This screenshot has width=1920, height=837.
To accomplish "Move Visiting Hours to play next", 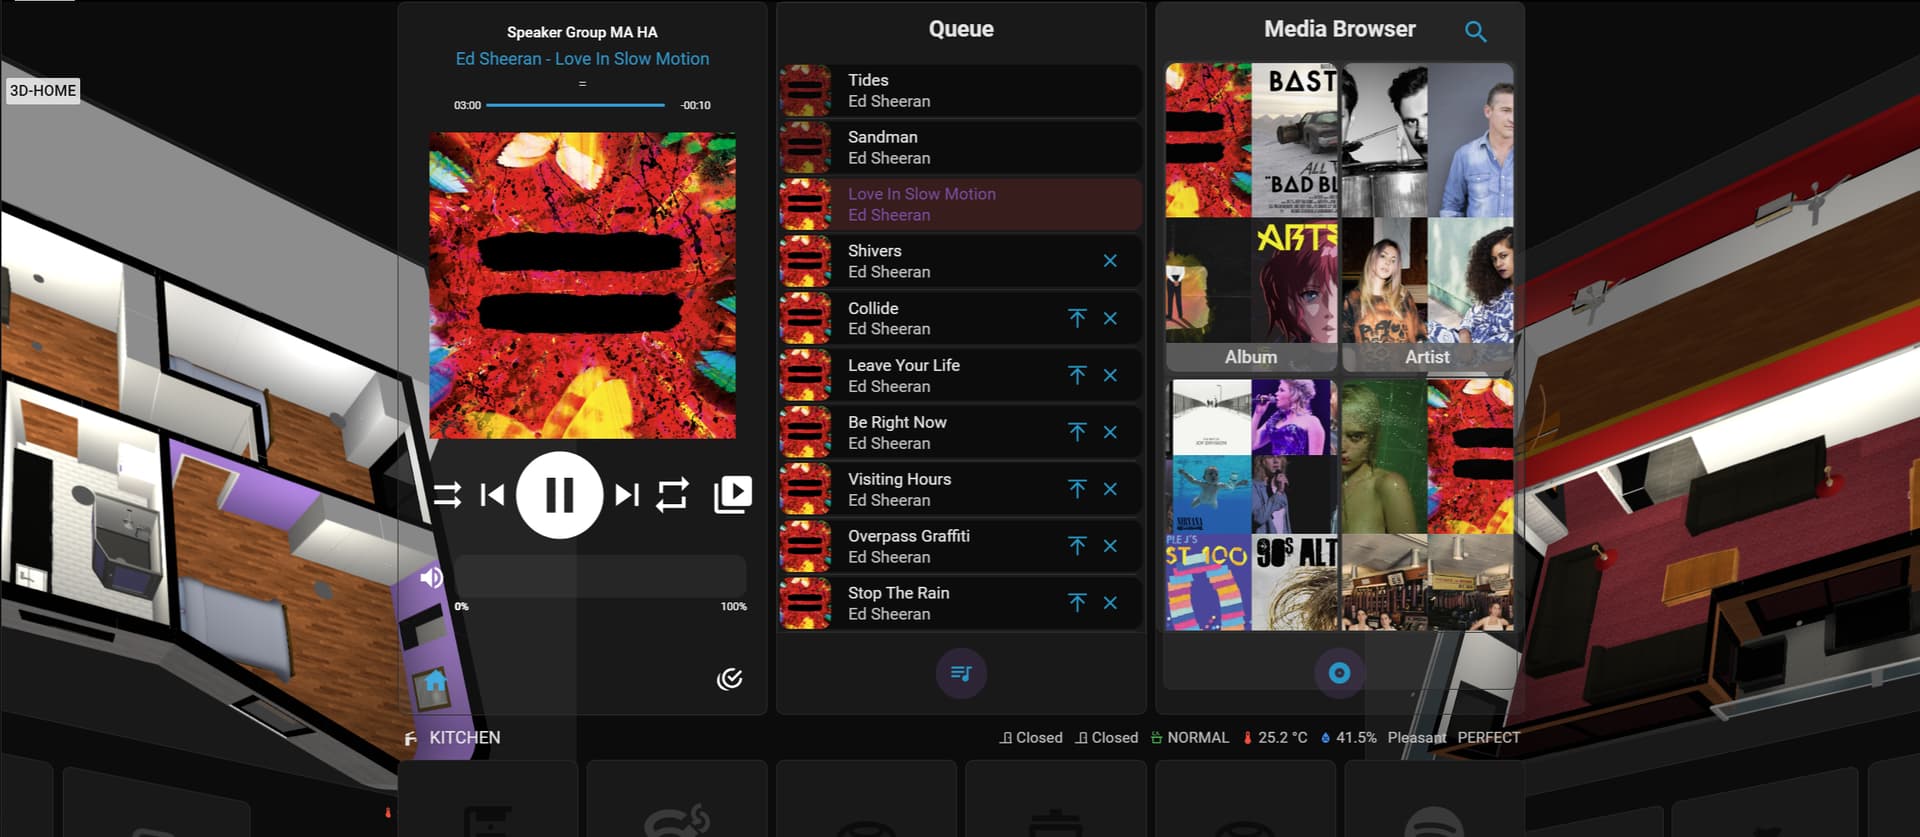I will pyautogui.click(x=1077, y=489).
